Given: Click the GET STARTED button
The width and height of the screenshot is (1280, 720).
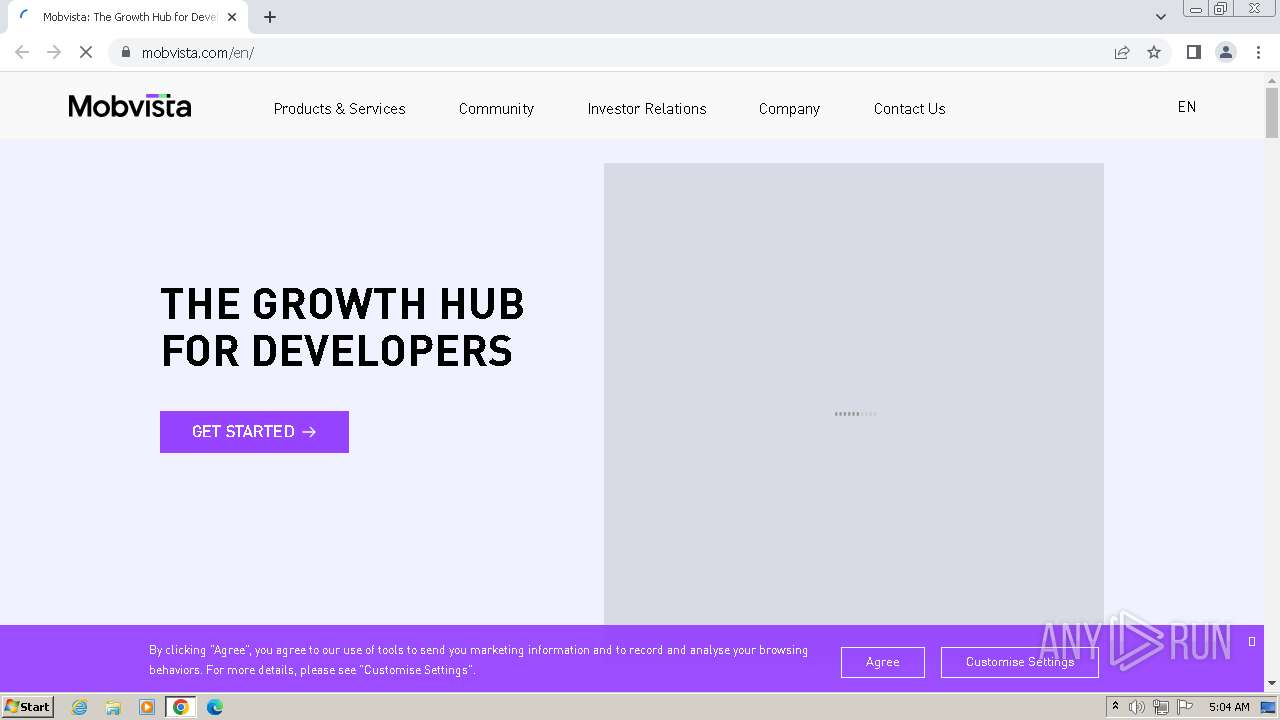Looking at the screenshot, I should [254, 432].
